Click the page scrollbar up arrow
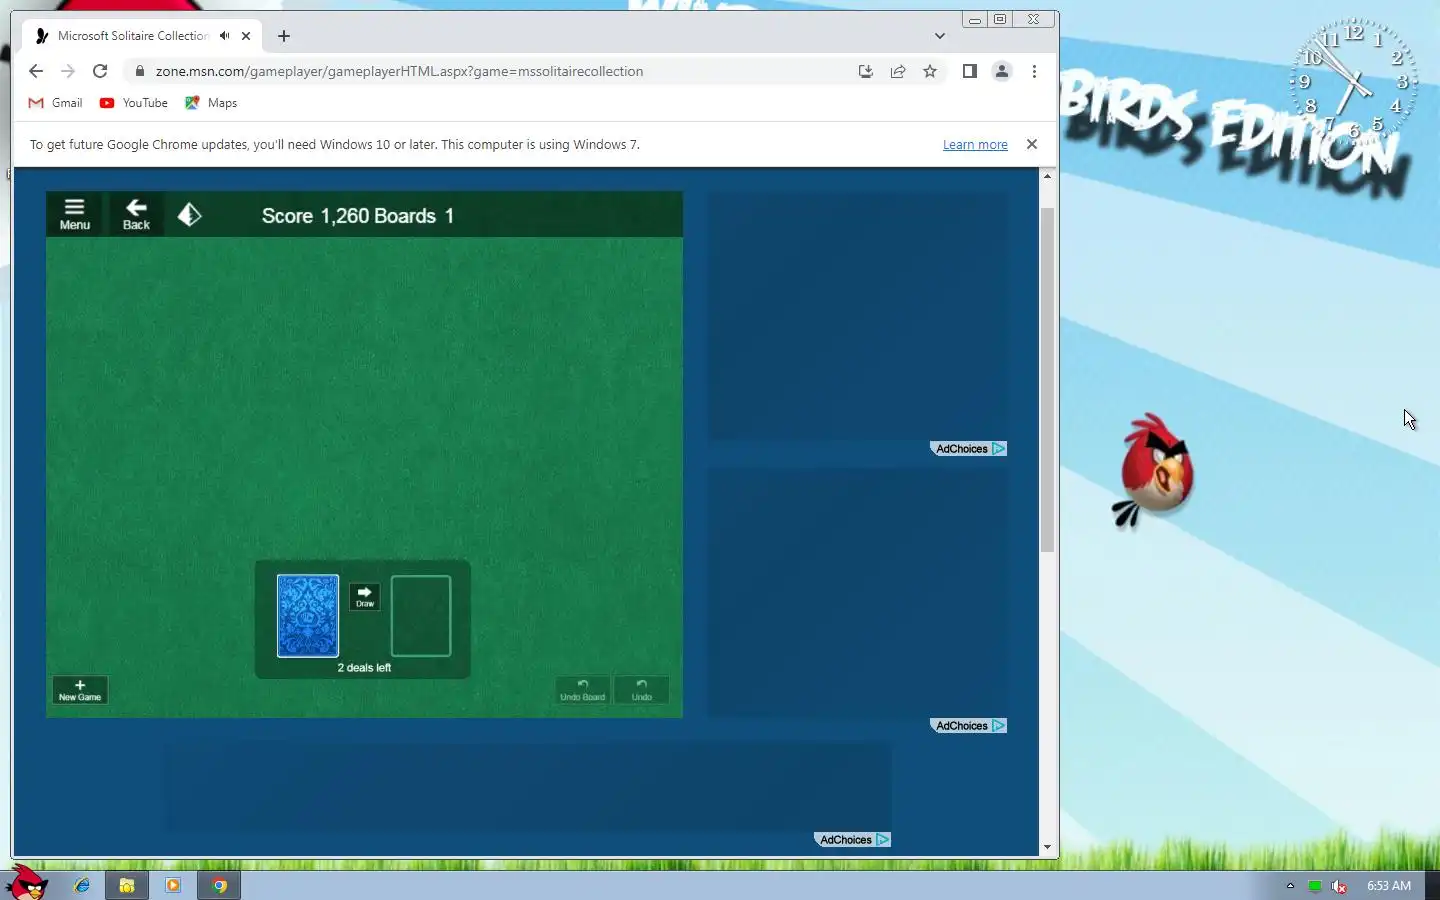 pyautogui.click(x=1047, y=176)
